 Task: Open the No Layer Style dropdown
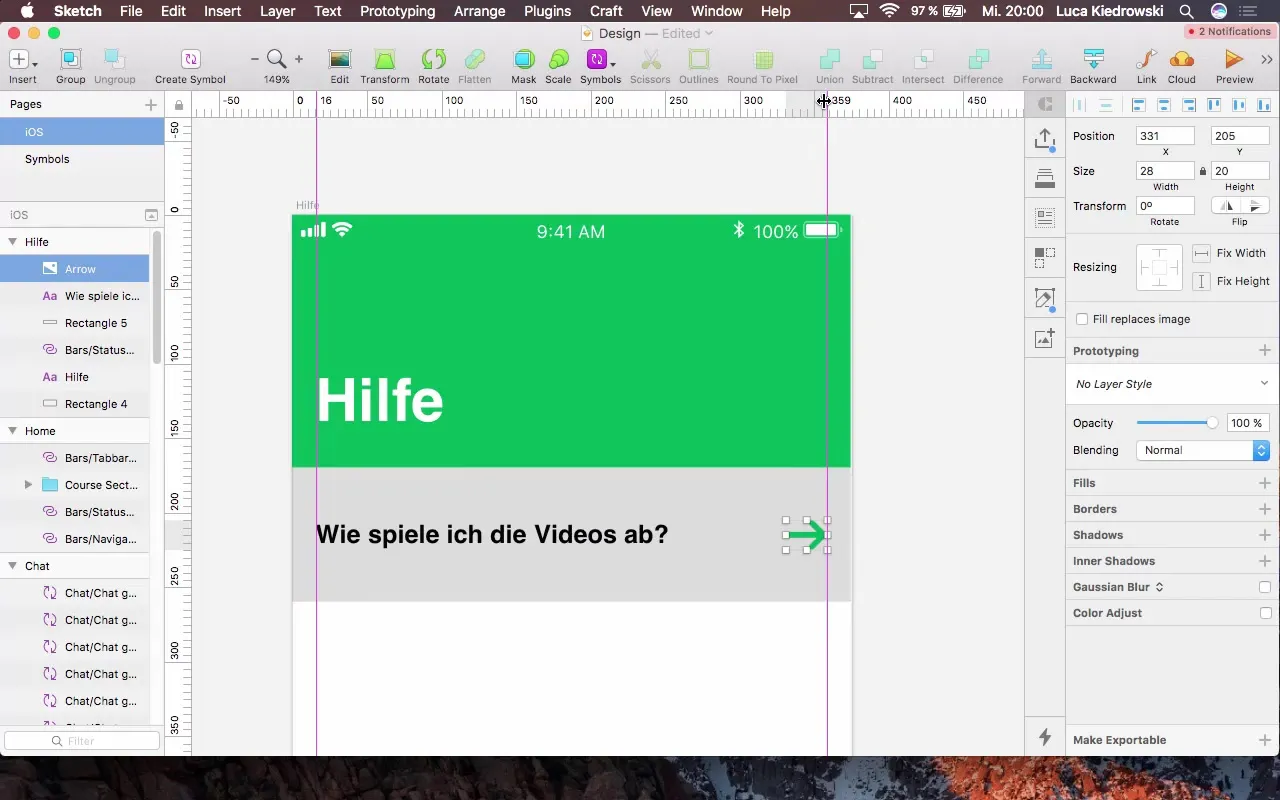point(1172,384)
